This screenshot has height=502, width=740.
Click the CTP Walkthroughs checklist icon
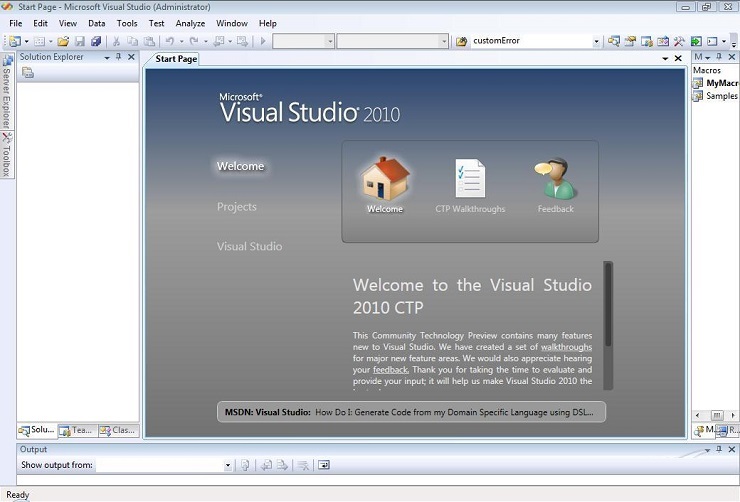tap(470, 178)
